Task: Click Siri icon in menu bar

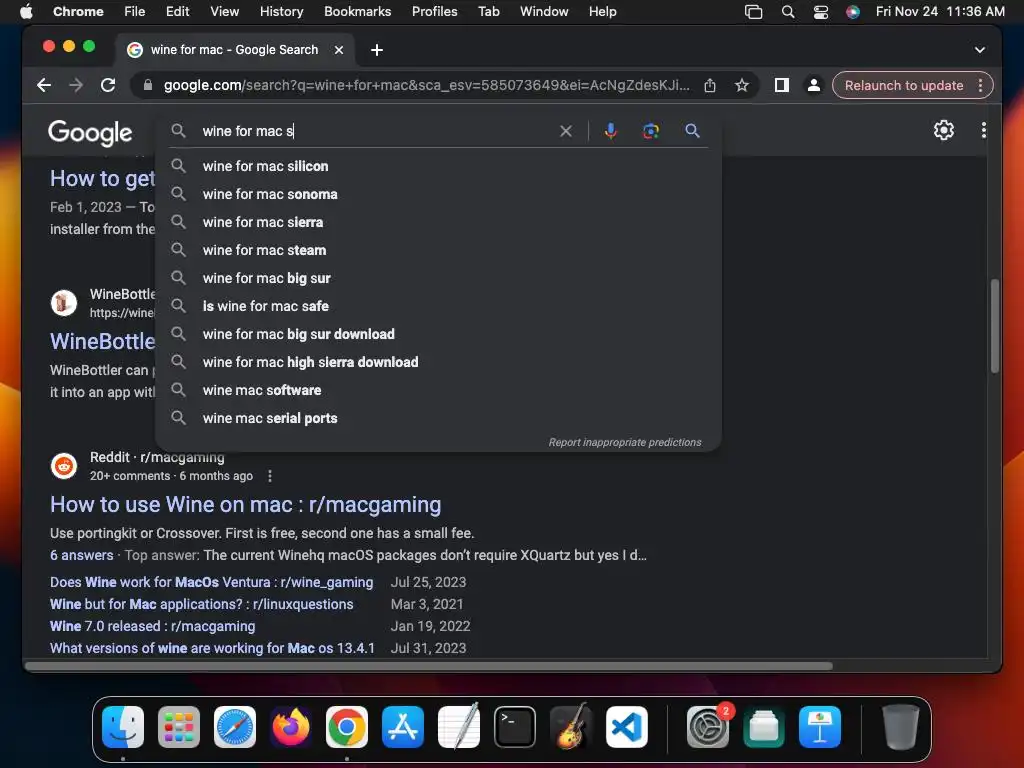Action: 853,12
